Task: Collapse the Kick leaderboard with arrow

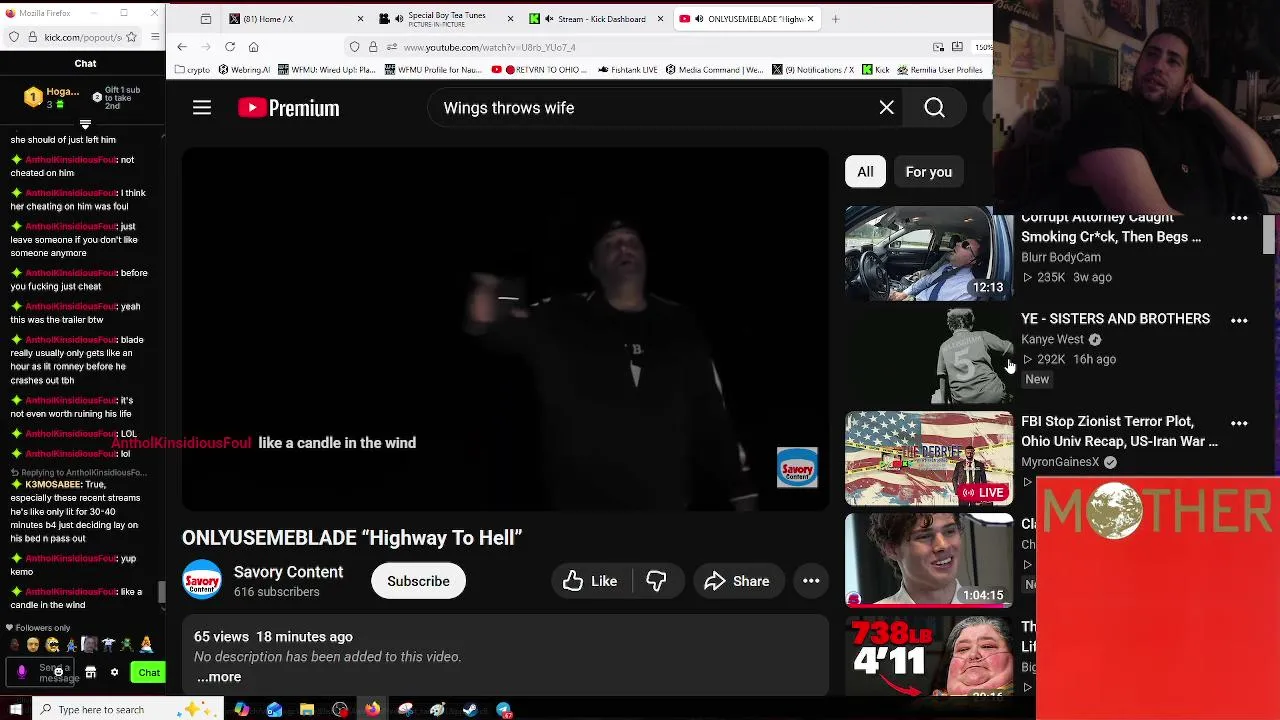Action: (x=85, y=125)
